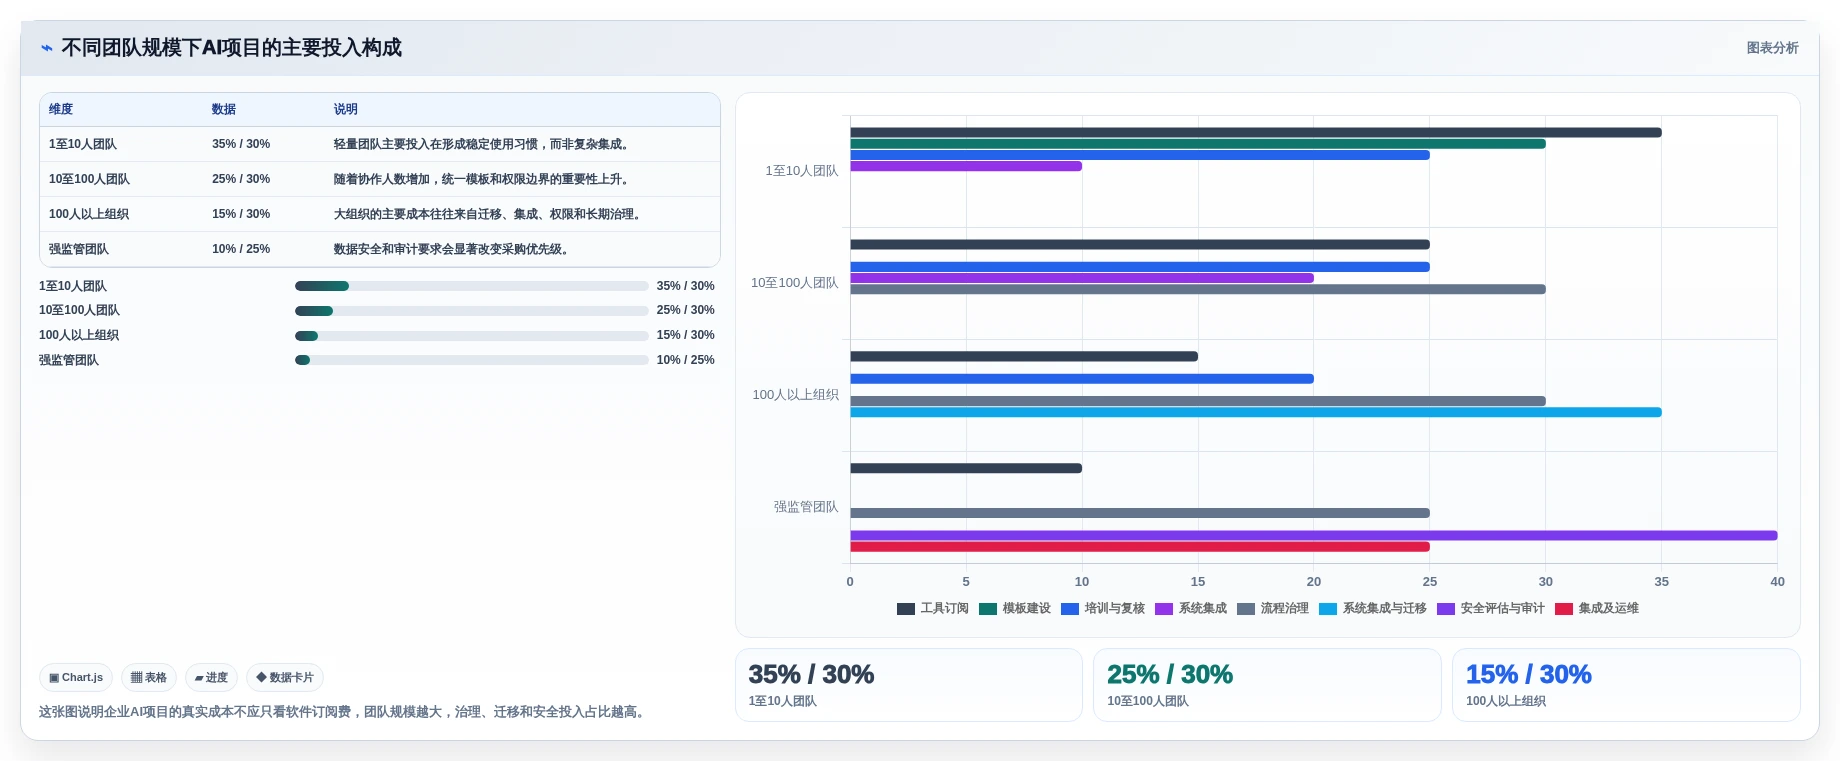Viewport: 1840px width, 761px height.
Task: Click the green 模板建设 bar in the chart
Action: [1198, 144]
